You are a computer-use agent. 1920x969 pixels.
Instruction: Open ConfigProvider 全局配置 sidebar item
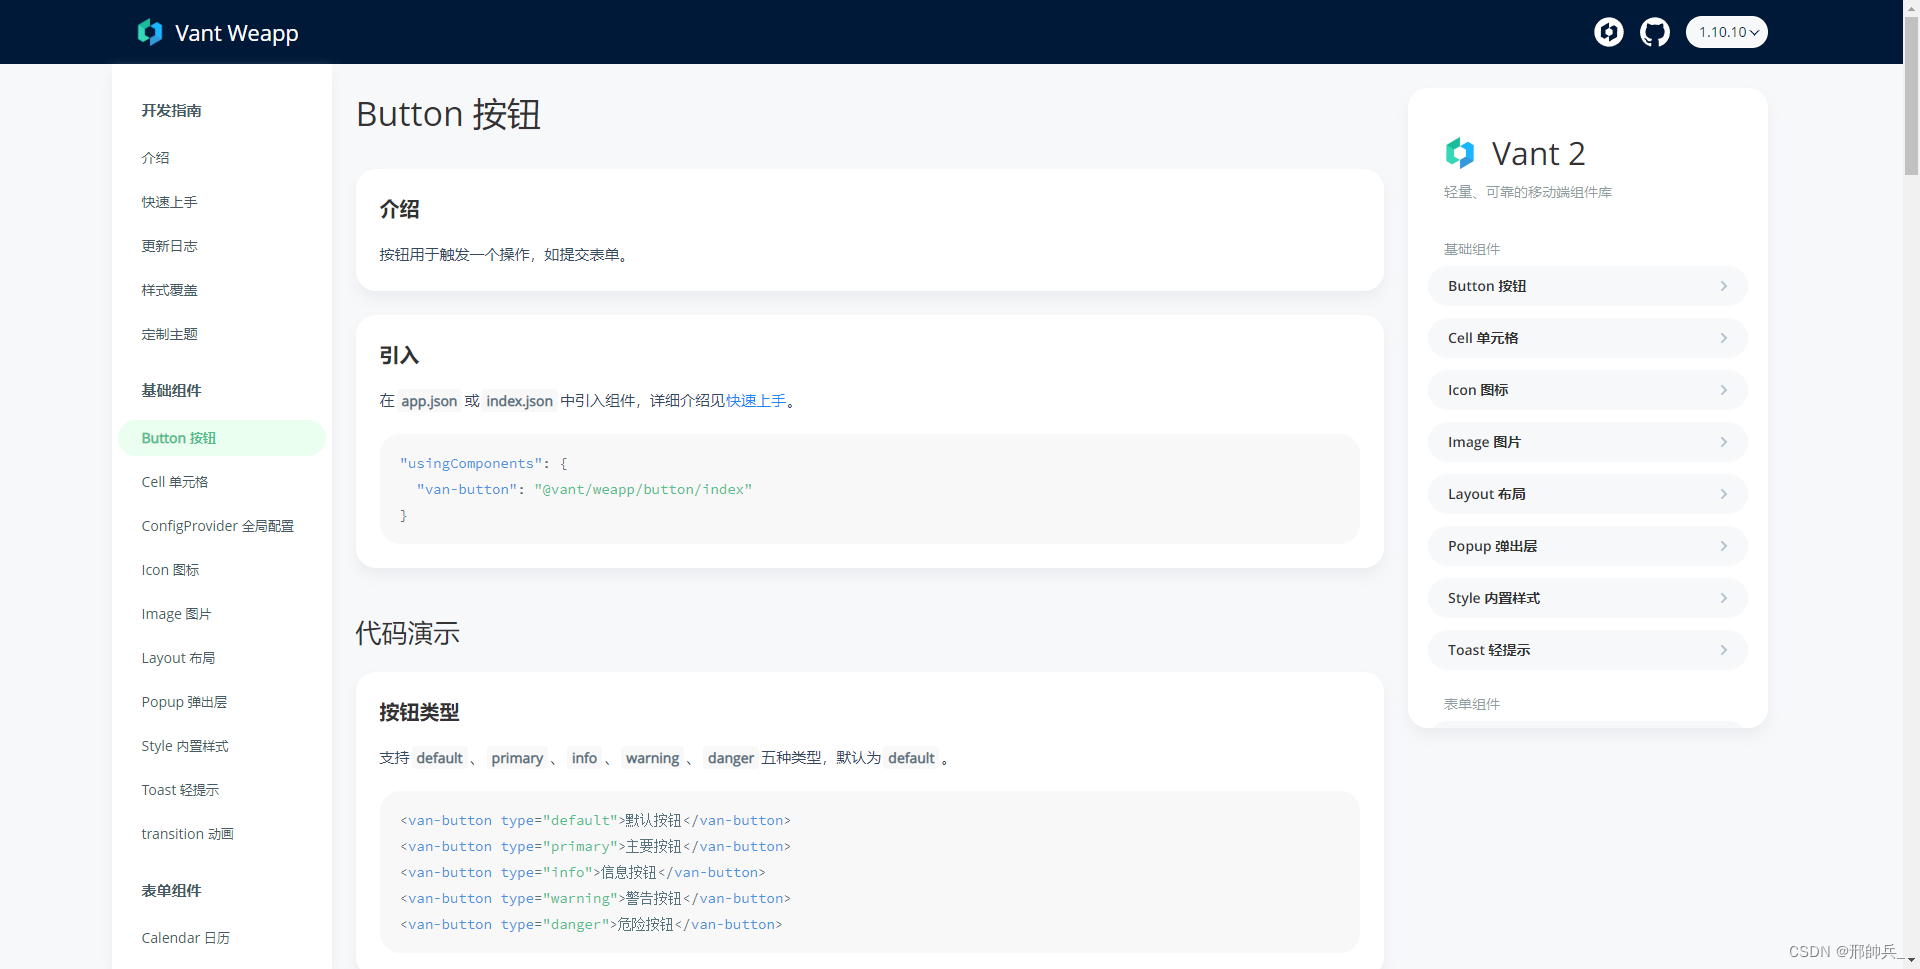coord(218,526)
